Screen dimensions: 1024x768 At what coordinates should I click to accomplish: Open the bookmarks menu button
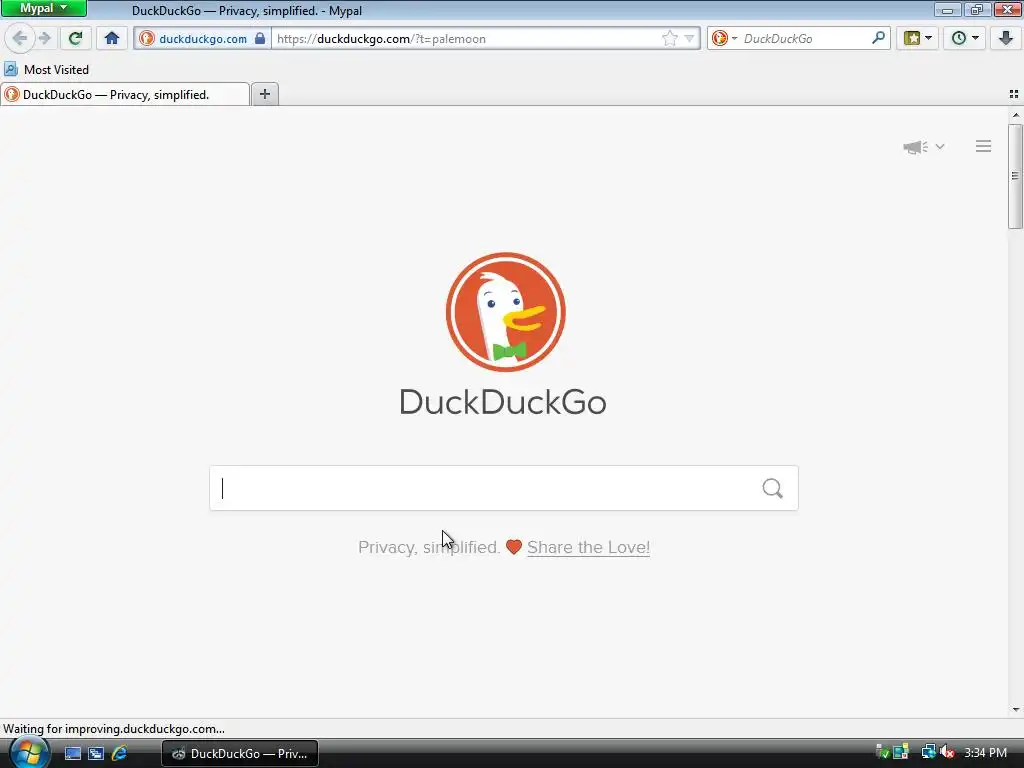tap(918, 38)
